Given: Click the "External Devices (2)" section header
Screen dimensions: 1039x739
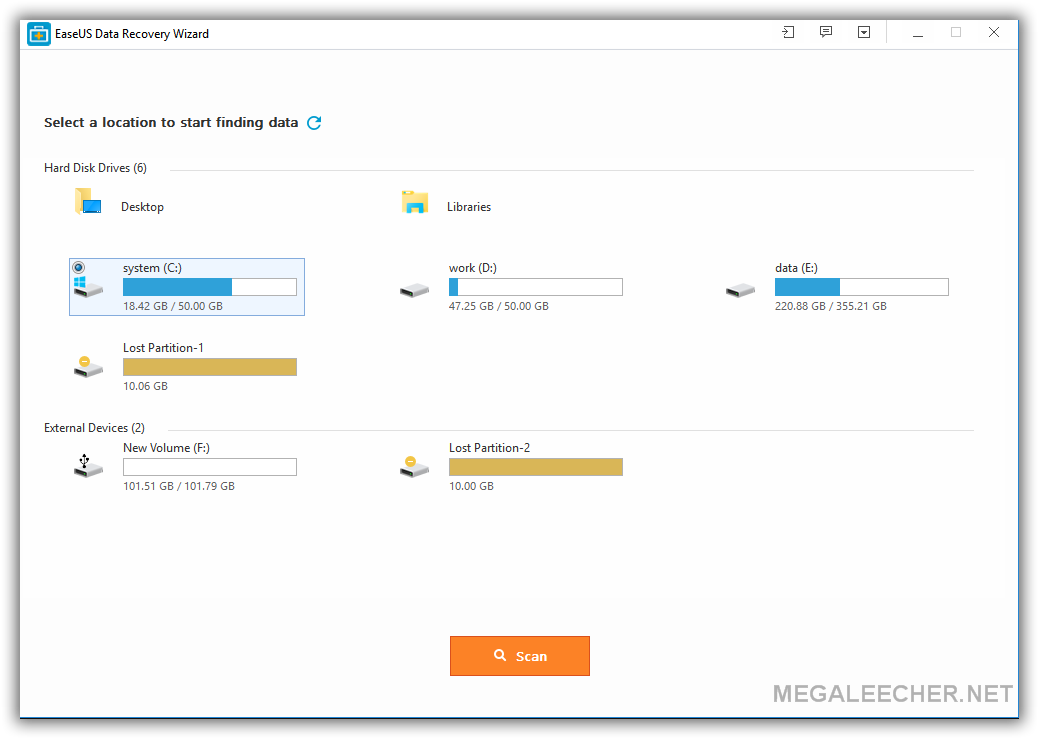Looking at the screenshot, I should click(94, 428).
